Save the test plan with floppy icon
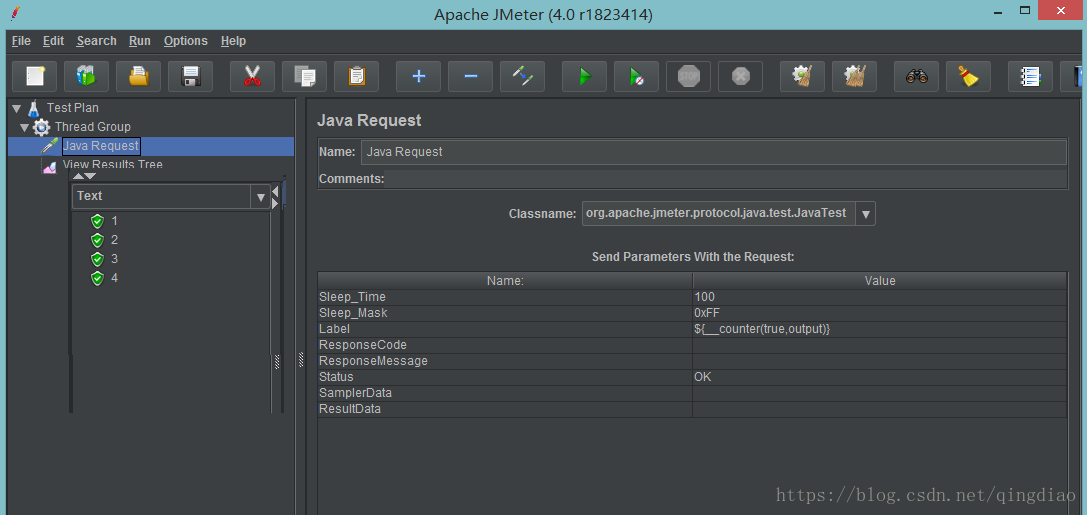This screenshot has width=1087, height=515. (191, 76)
